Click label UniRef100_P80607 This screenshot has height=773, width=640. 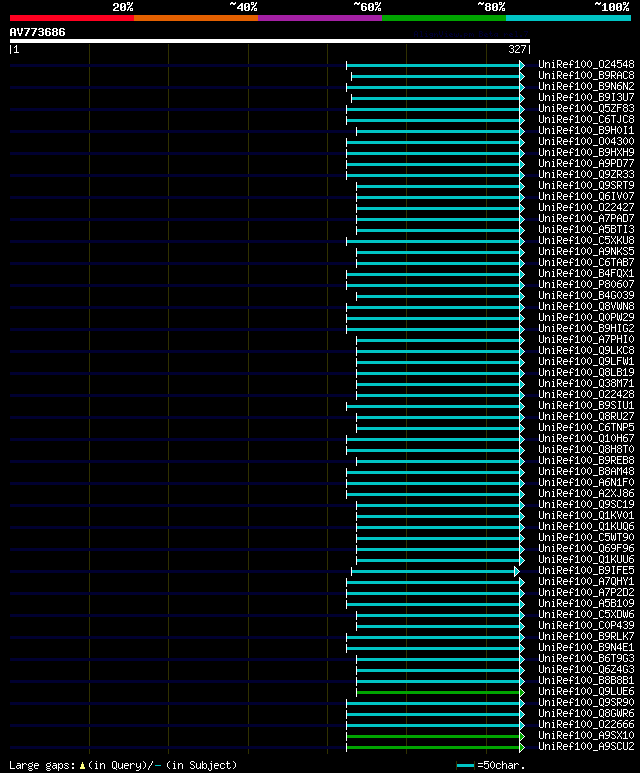point(586,284)
